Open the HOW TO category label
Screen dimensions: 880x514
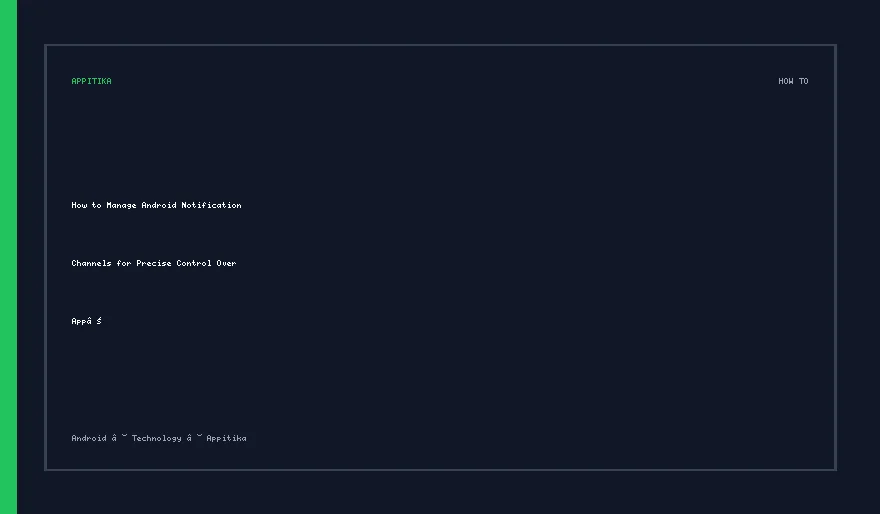click(793, 81)
